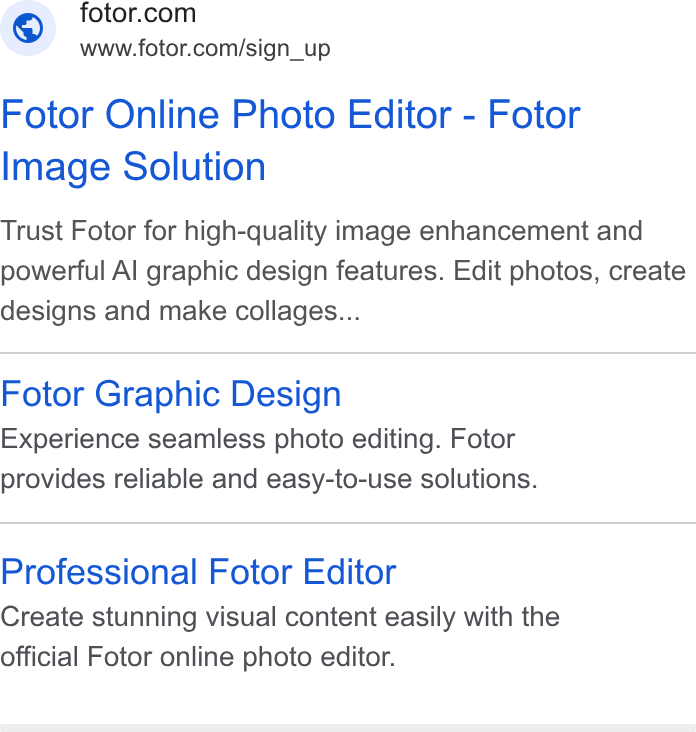Click divider line above Fotor Graphic Design
696x732 pixels.
pos(348,353)
